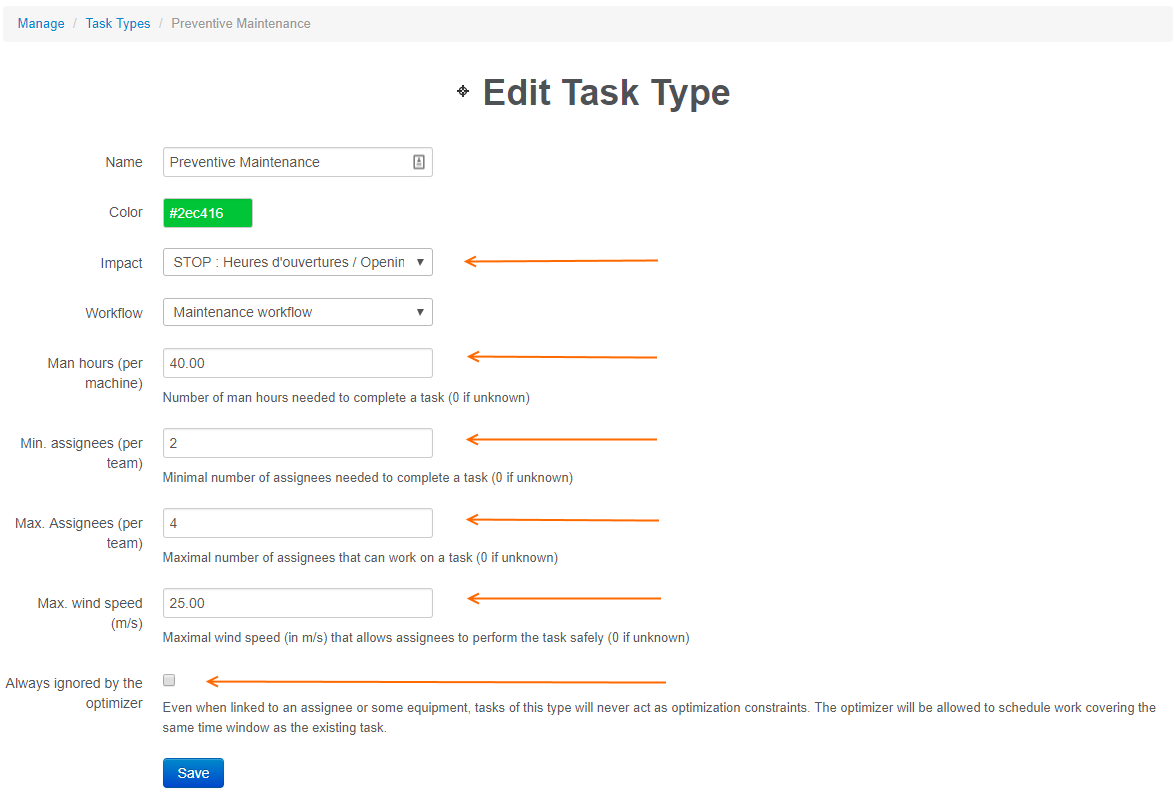Enable the Always ignored by the optimizer checkbox

click(x=169, y=679)
